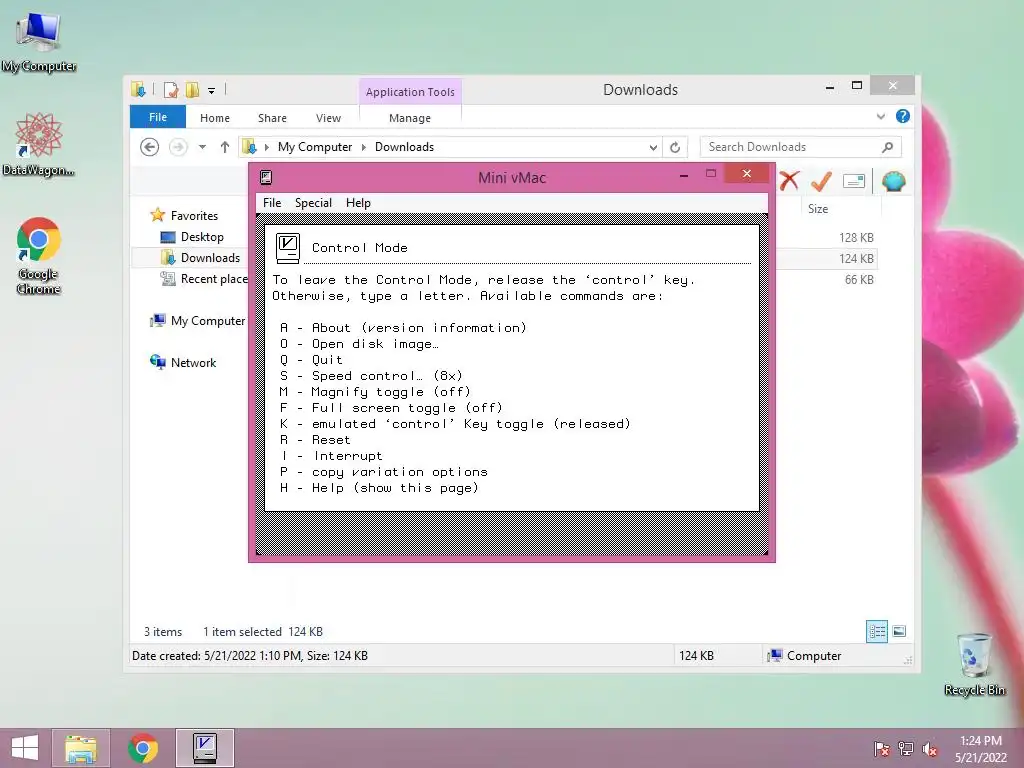Viewport: 1024px width, 768px height.
Task: Open the Recycle Bin
Action: pyautogui.click(x=974, y=664)
